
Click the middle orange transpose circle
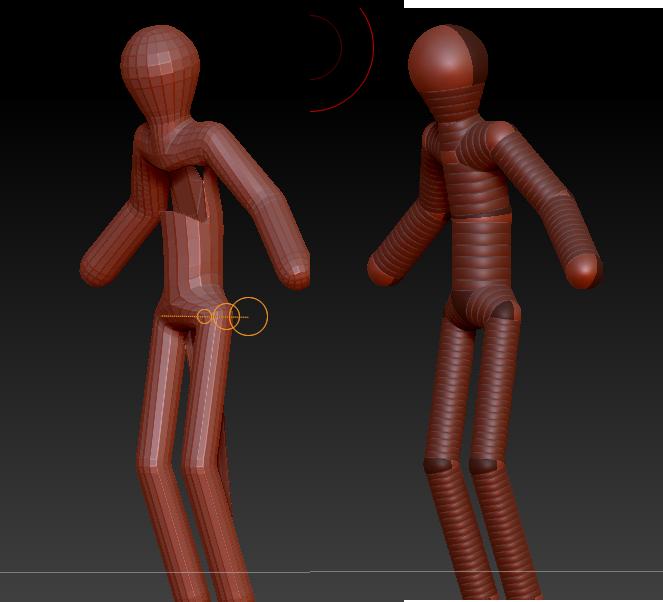[226, 316]
